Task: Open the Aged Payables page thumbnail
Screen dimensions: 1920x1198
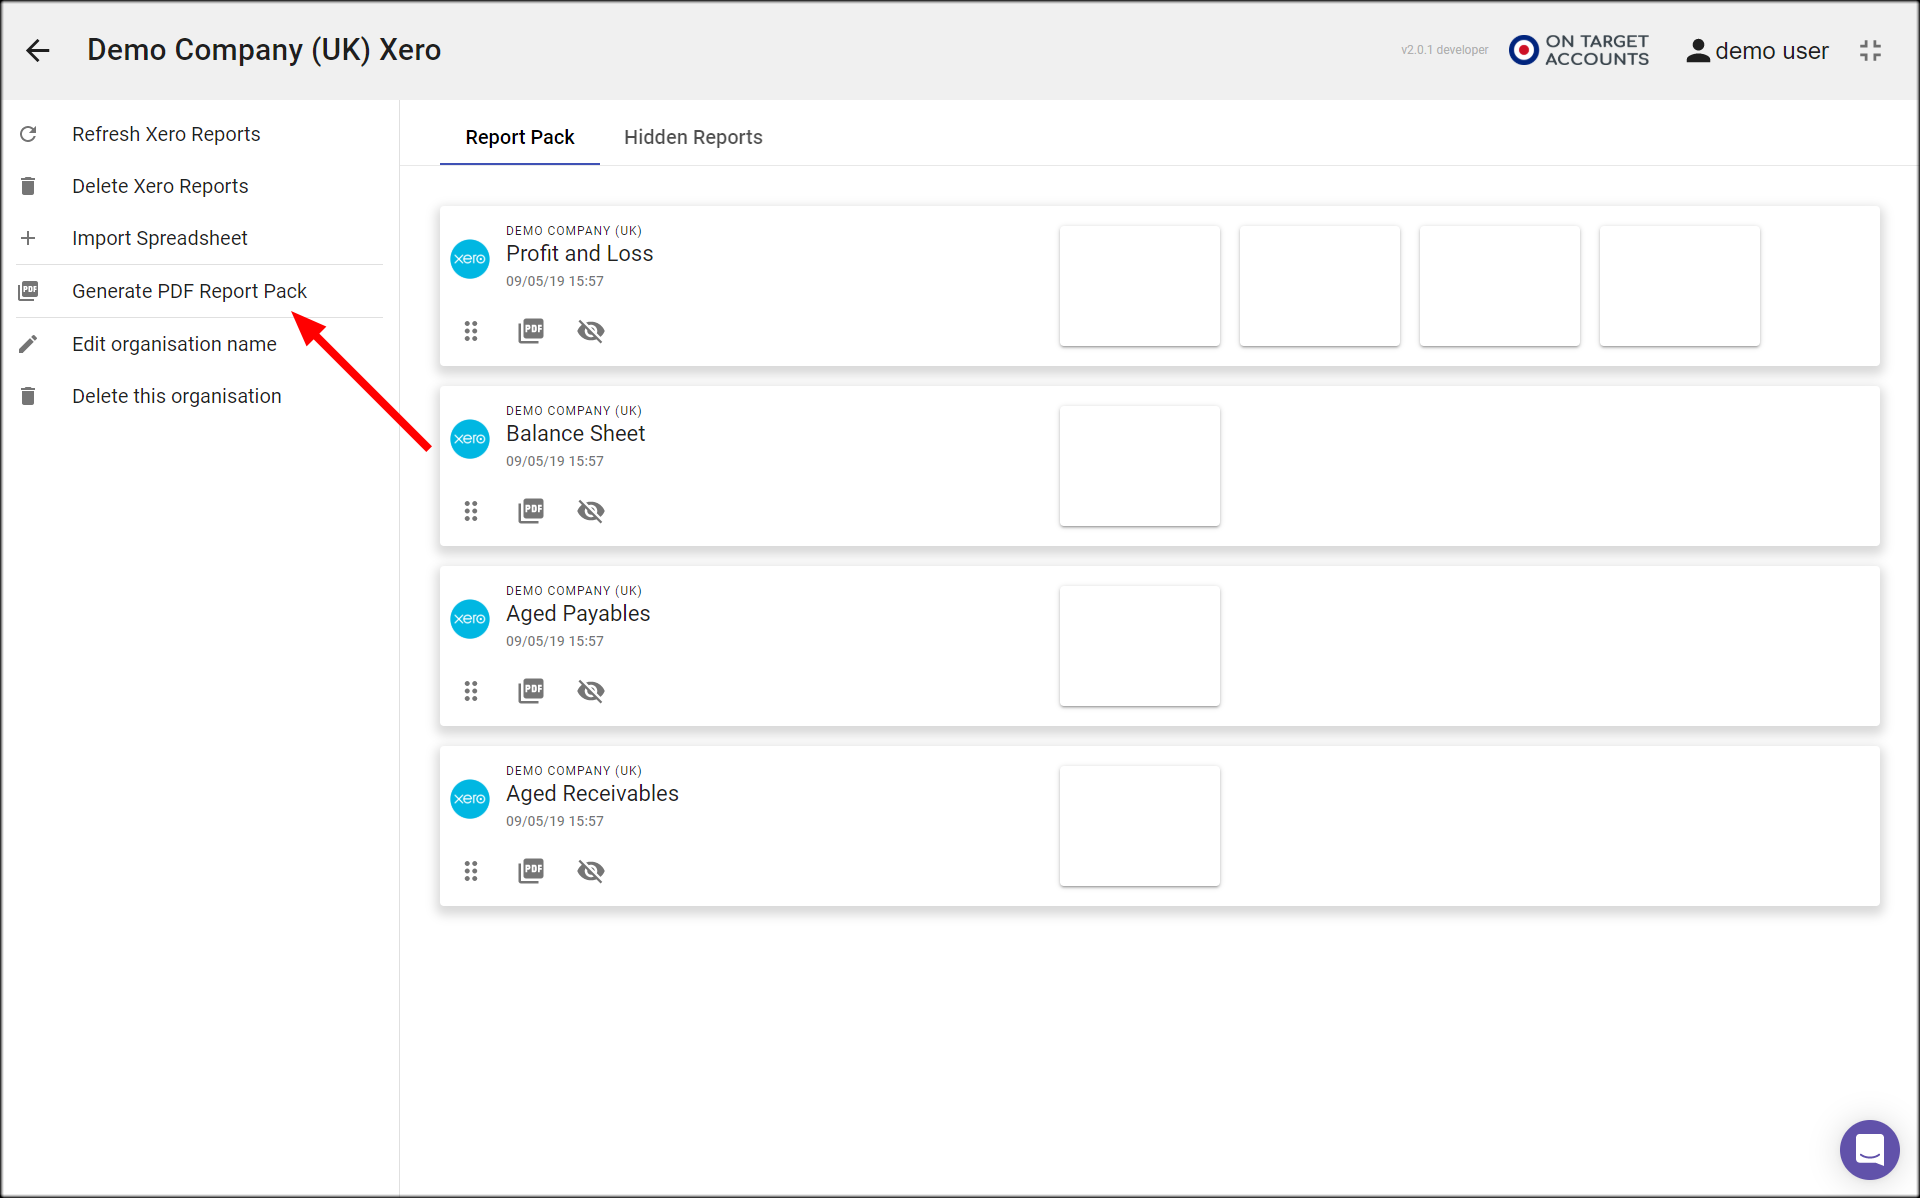Action: 1140,646
